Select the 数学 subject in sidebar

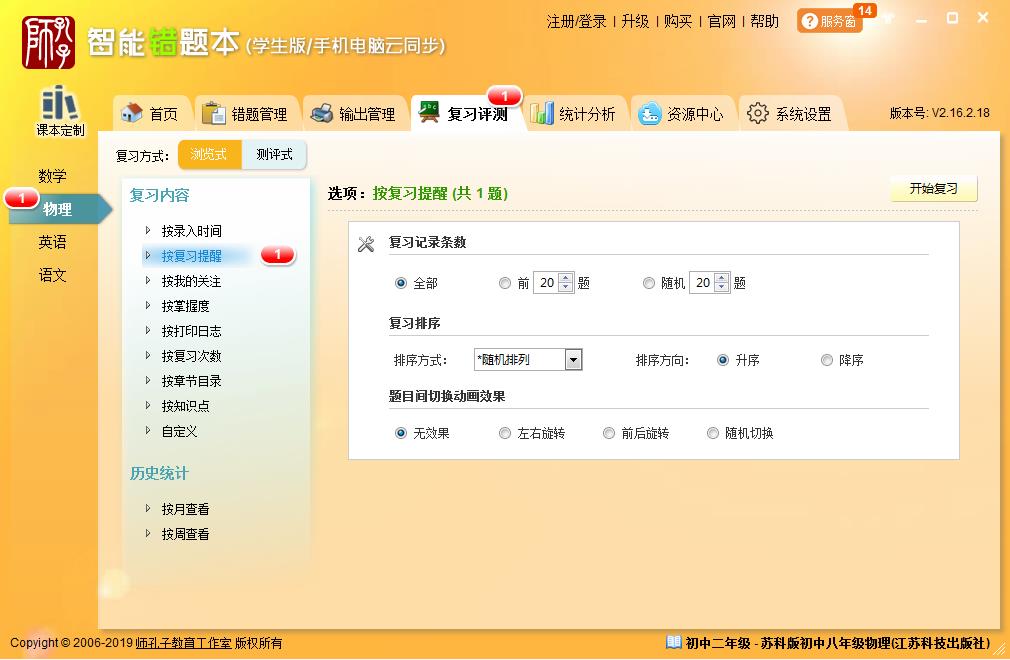(53, 176)
